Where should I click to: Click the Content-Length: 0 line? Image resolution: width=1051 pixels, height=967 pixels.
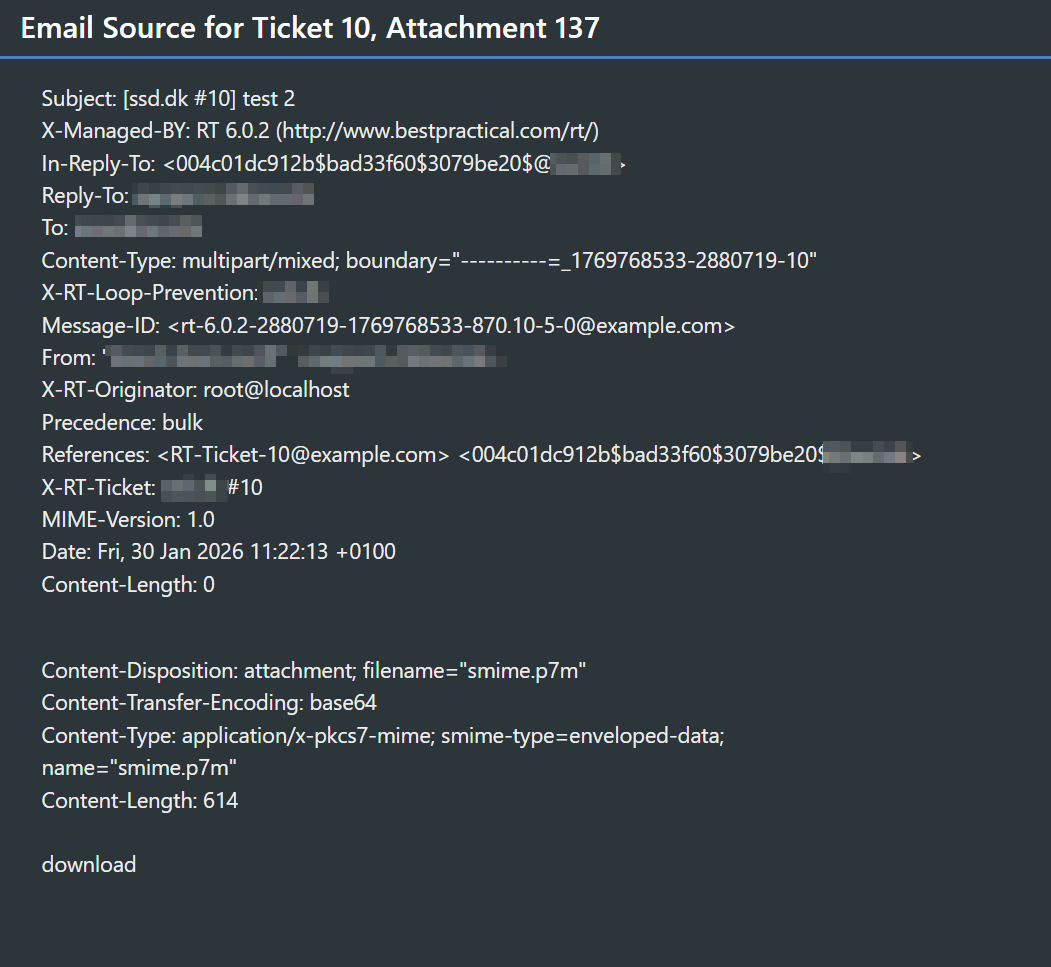128,584
